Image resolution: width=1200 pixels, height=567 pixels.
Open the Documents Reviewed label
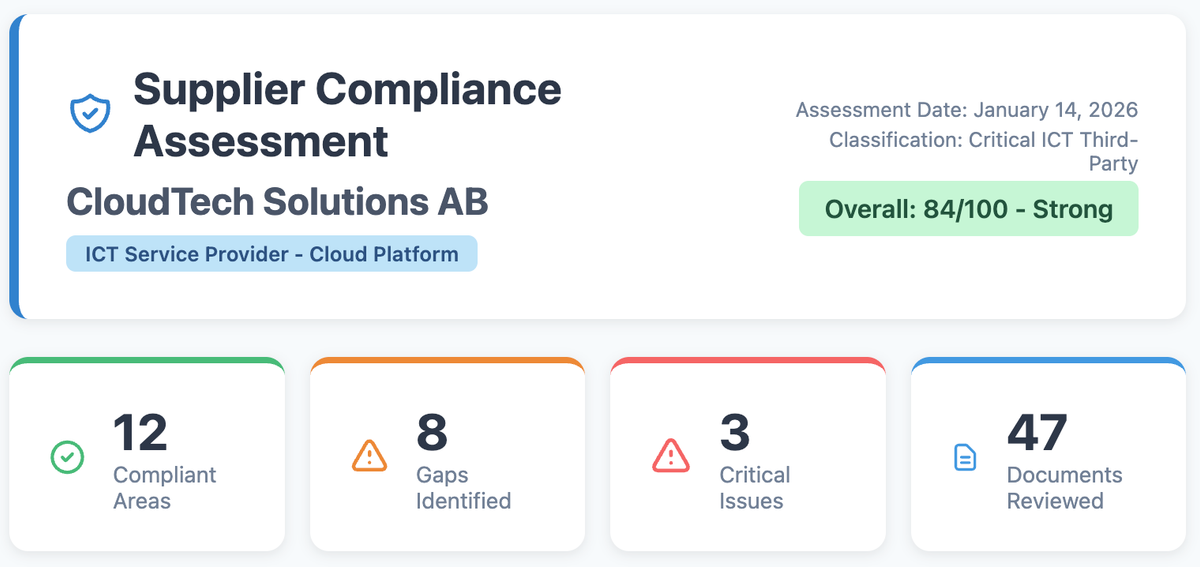(1064, 488)
